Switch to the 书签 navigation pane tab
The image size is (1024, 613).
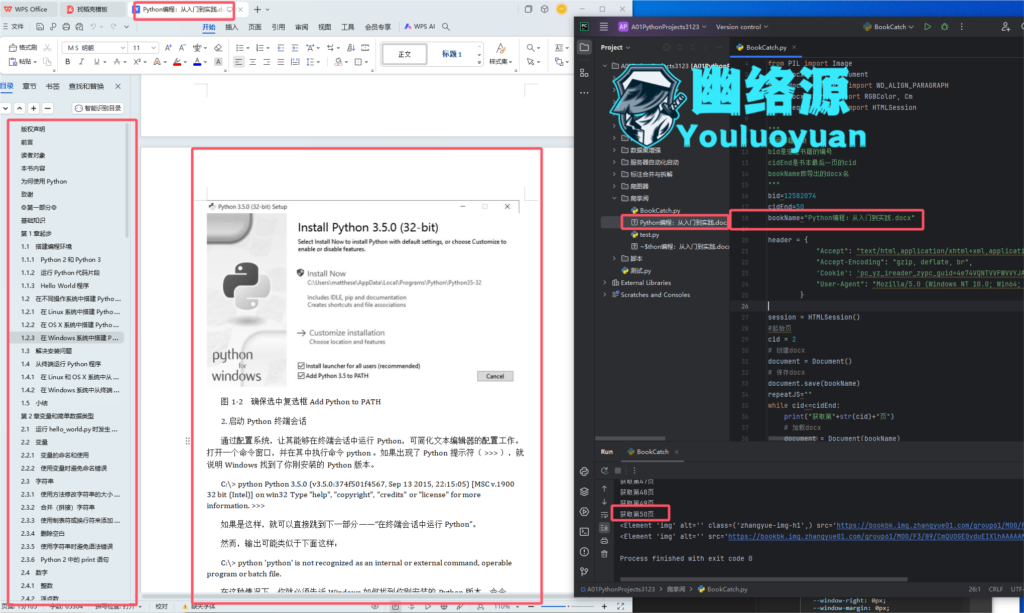(x=52, y=86)
